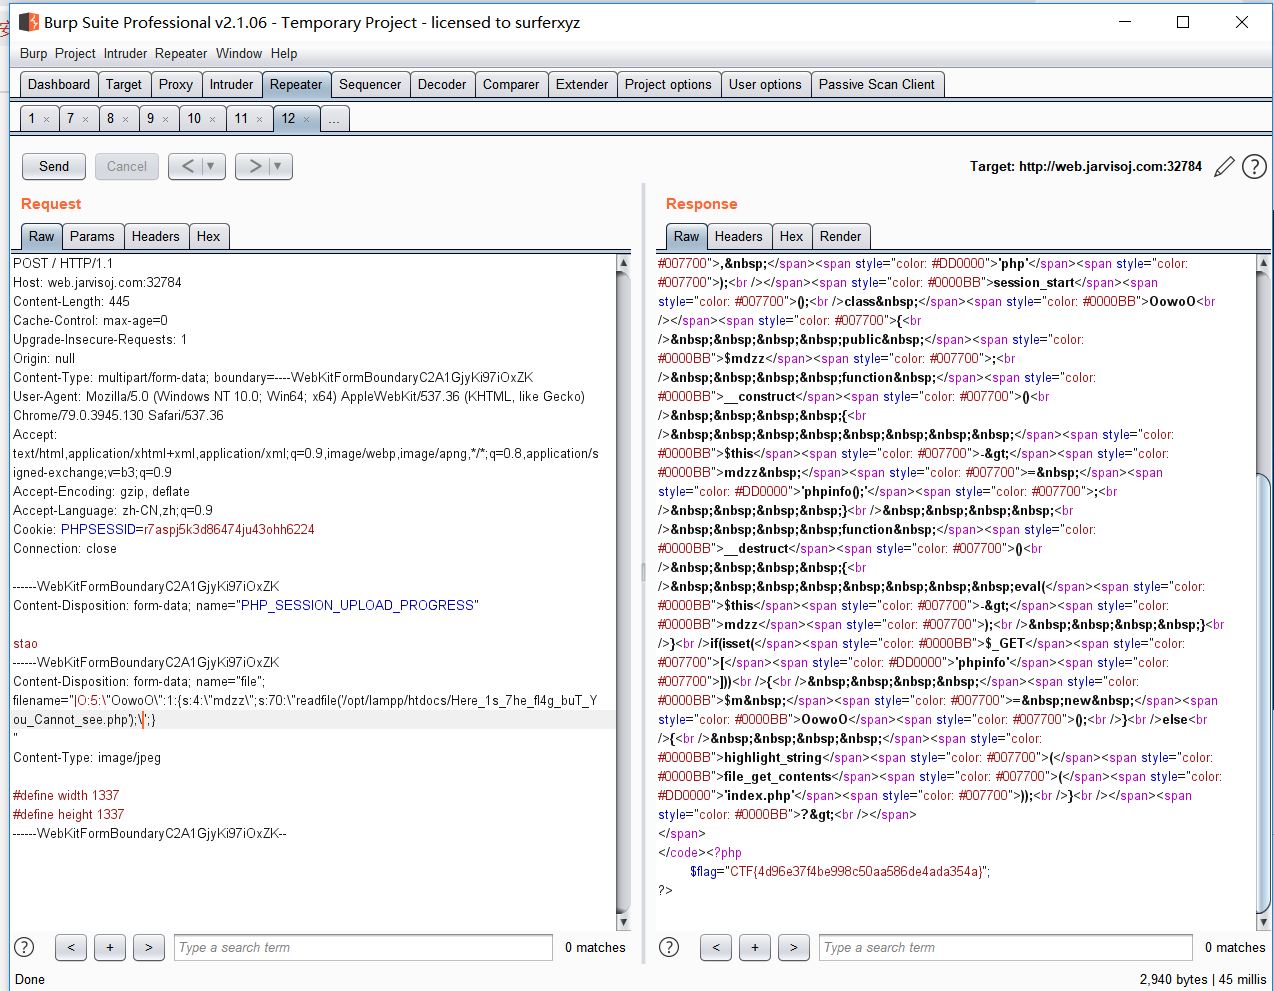The image size is (1274, 991).
Task: Send the request
Action: pyautogui.click(x=54, y=166)
